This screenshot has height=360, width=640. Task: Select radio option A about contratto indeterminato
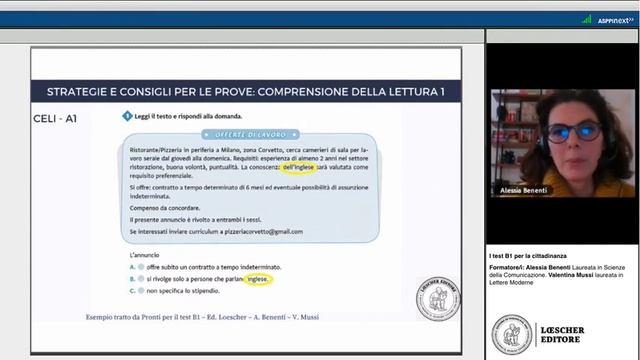(x=141, y=267)
